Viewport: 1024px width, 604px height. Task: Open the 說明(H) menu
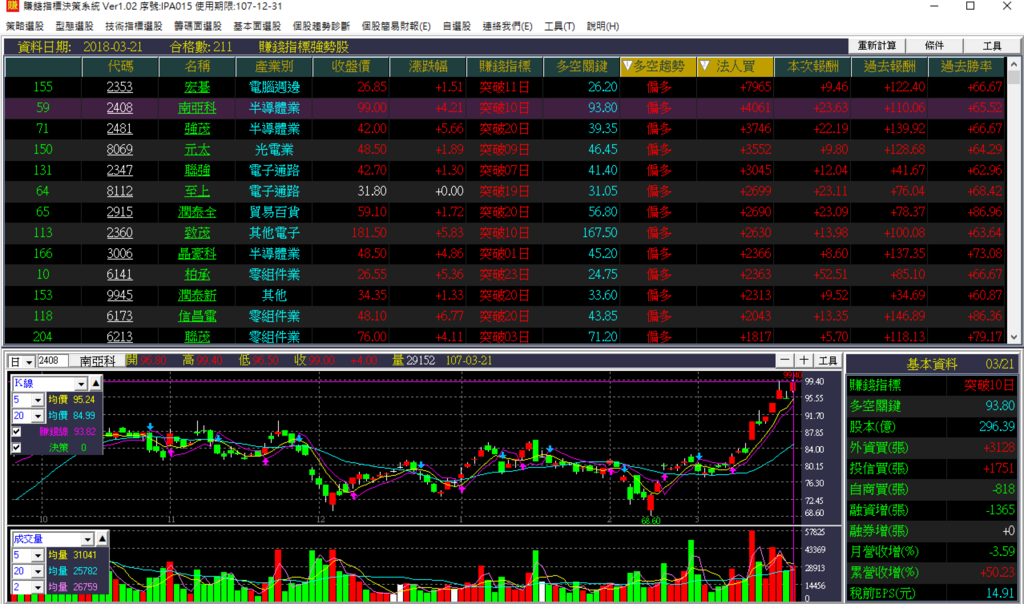603,26
